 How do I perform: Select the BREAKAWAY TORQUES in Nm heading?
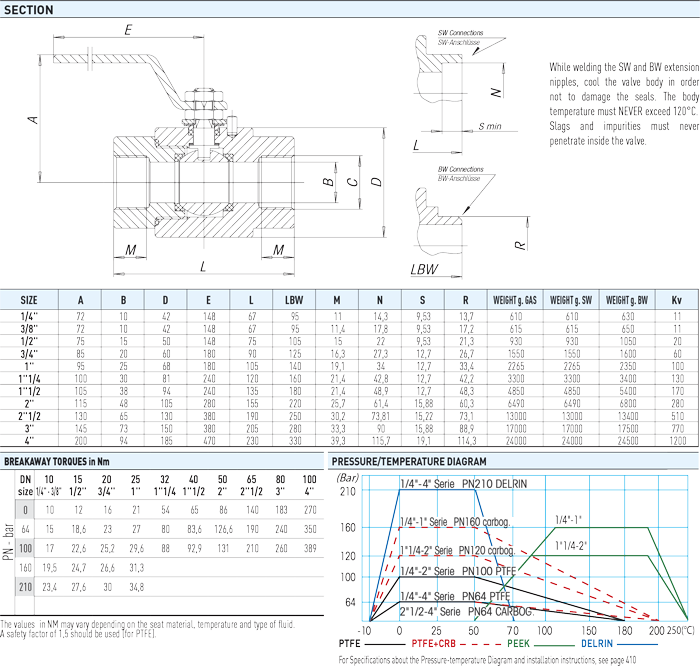point(57,461)
